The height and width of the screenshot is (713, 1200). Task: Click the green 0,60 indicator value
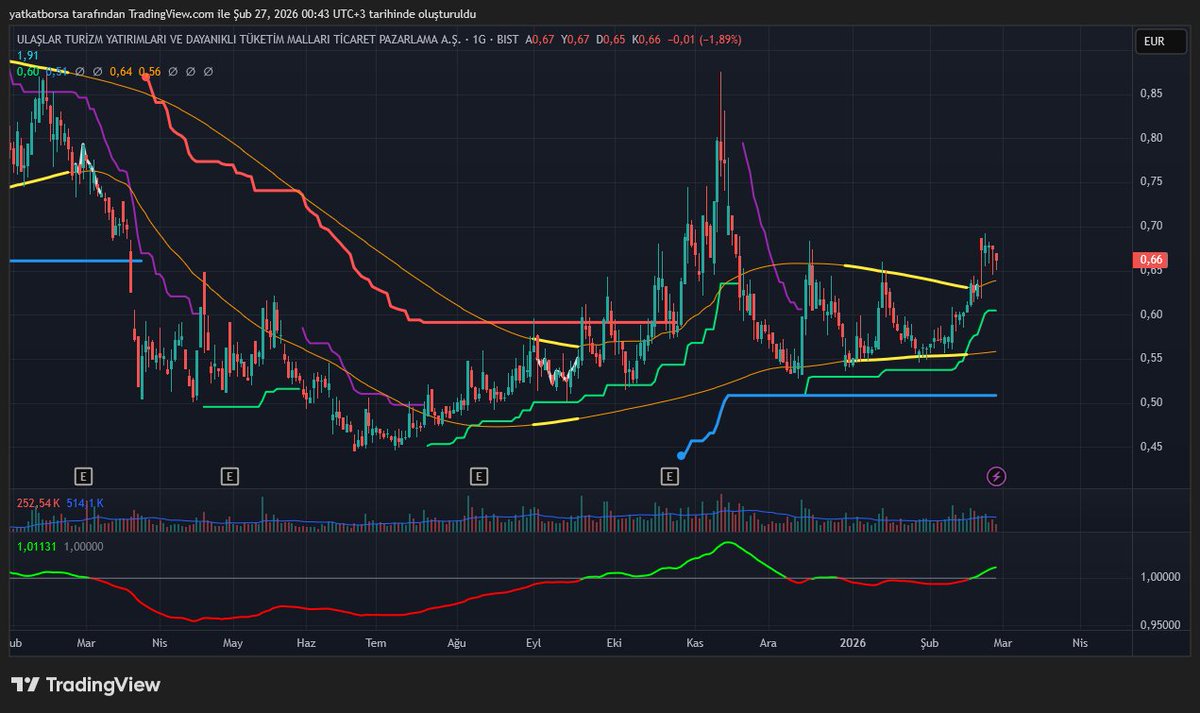click(28, 72)
